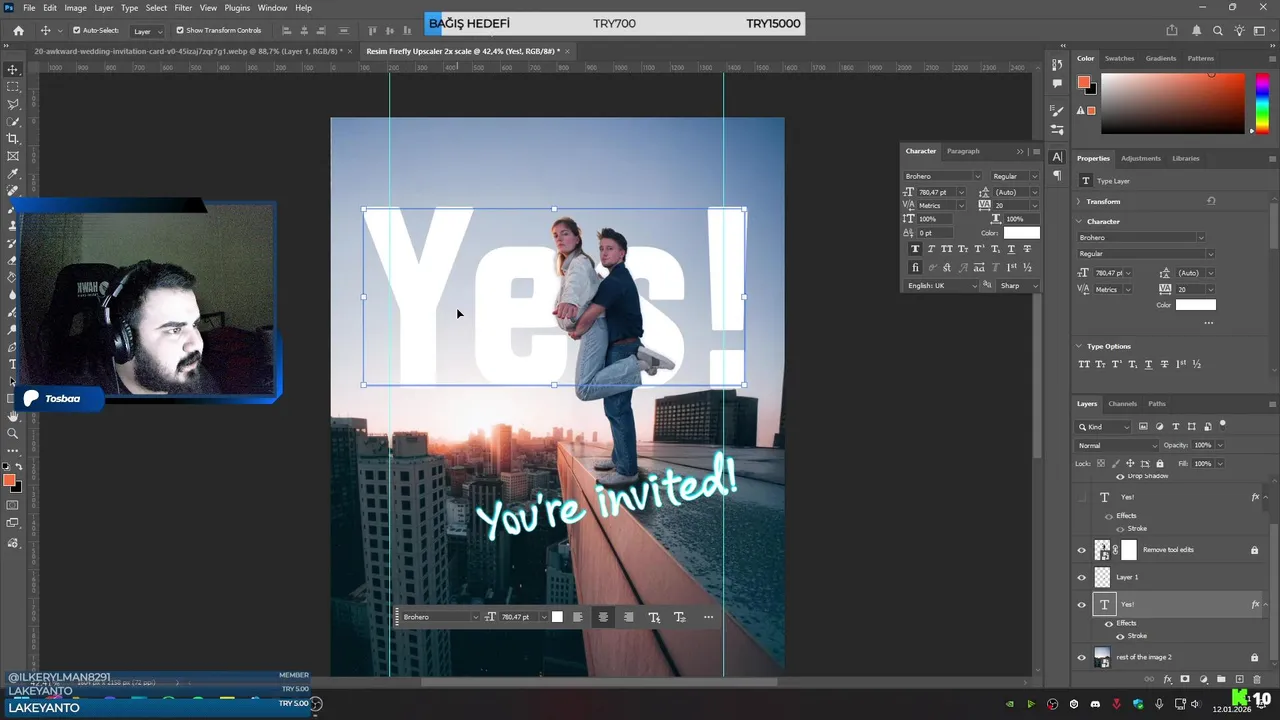Filter layers by type layers
This screenshot has width=1280, height=720.
coord(1175,427)
